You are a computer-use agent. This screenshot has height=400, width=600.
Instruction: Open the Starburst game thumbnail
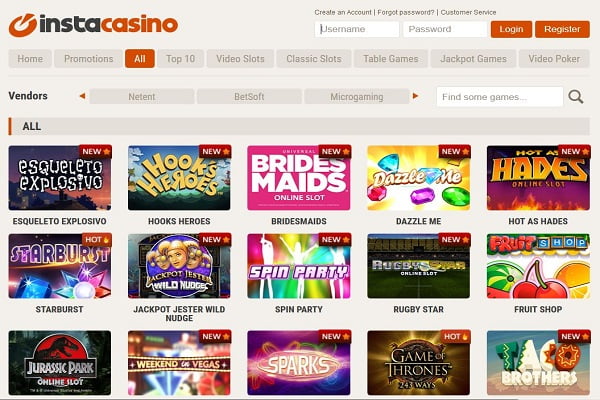60,266
